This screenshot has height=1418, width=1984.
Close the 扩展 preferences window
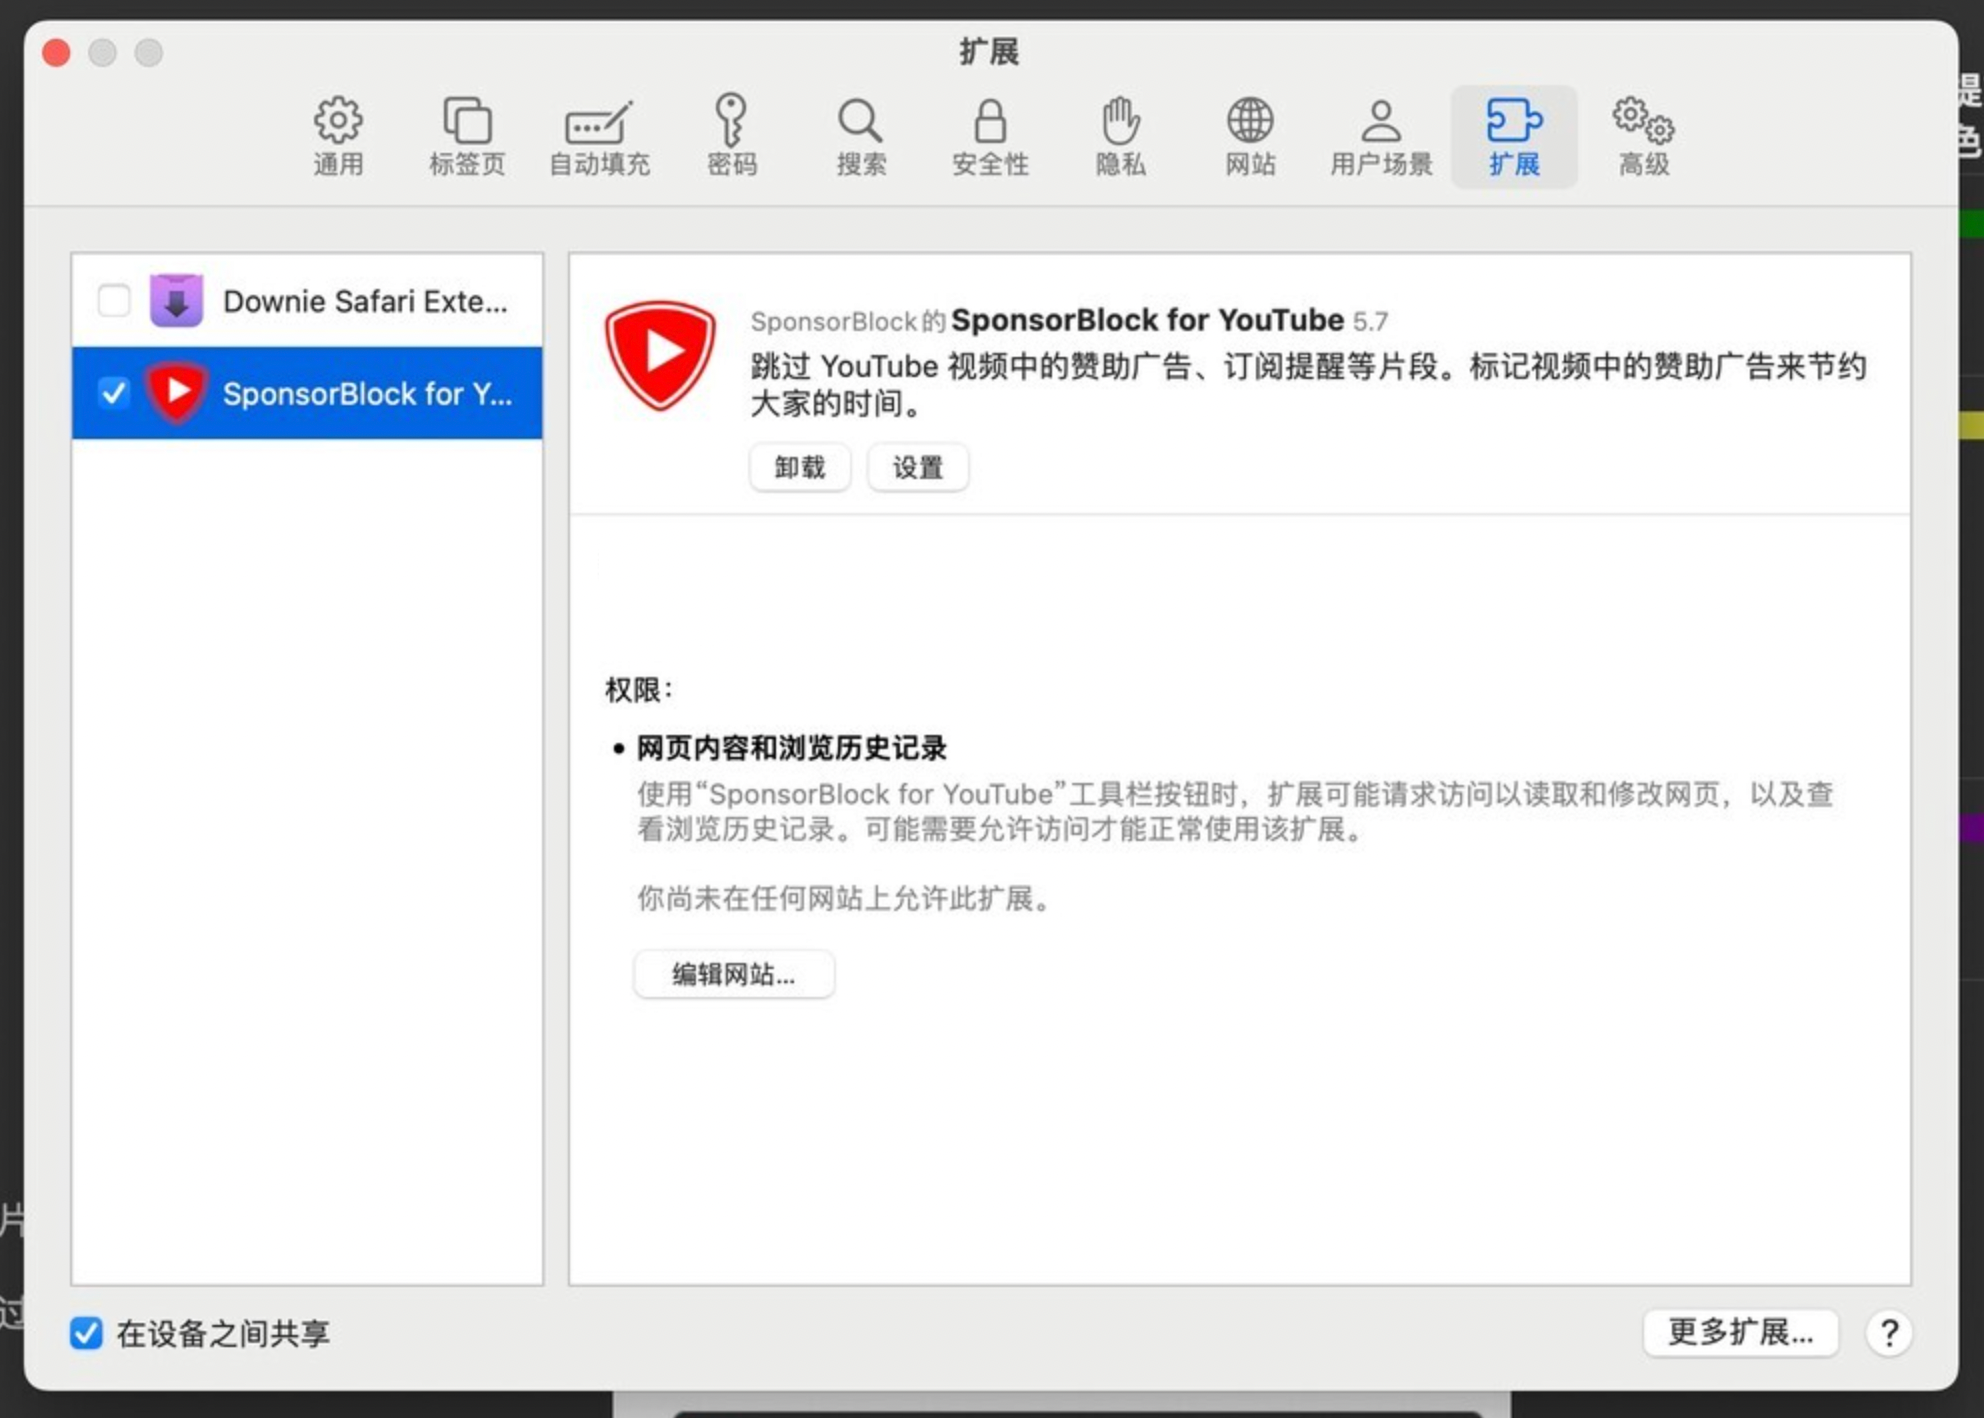(57, 52)
